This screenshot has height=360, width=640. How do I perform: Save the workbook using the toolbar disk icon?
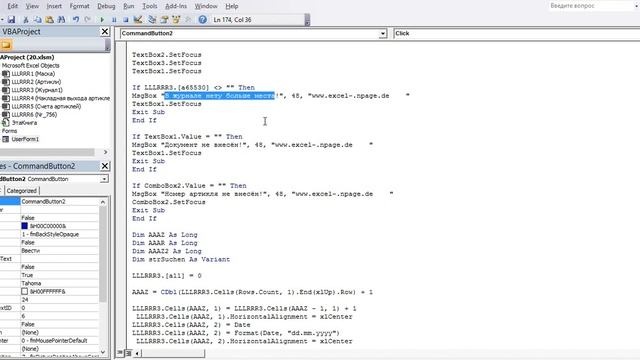click(x=11, y=20)
